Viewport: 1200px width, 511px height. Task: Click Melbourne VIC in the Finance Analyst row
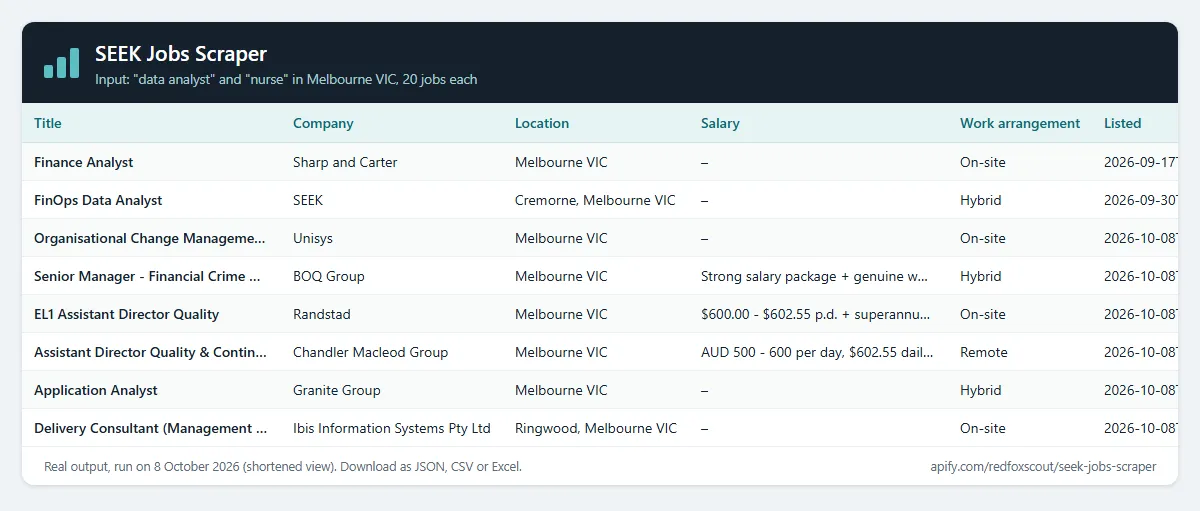561,162
